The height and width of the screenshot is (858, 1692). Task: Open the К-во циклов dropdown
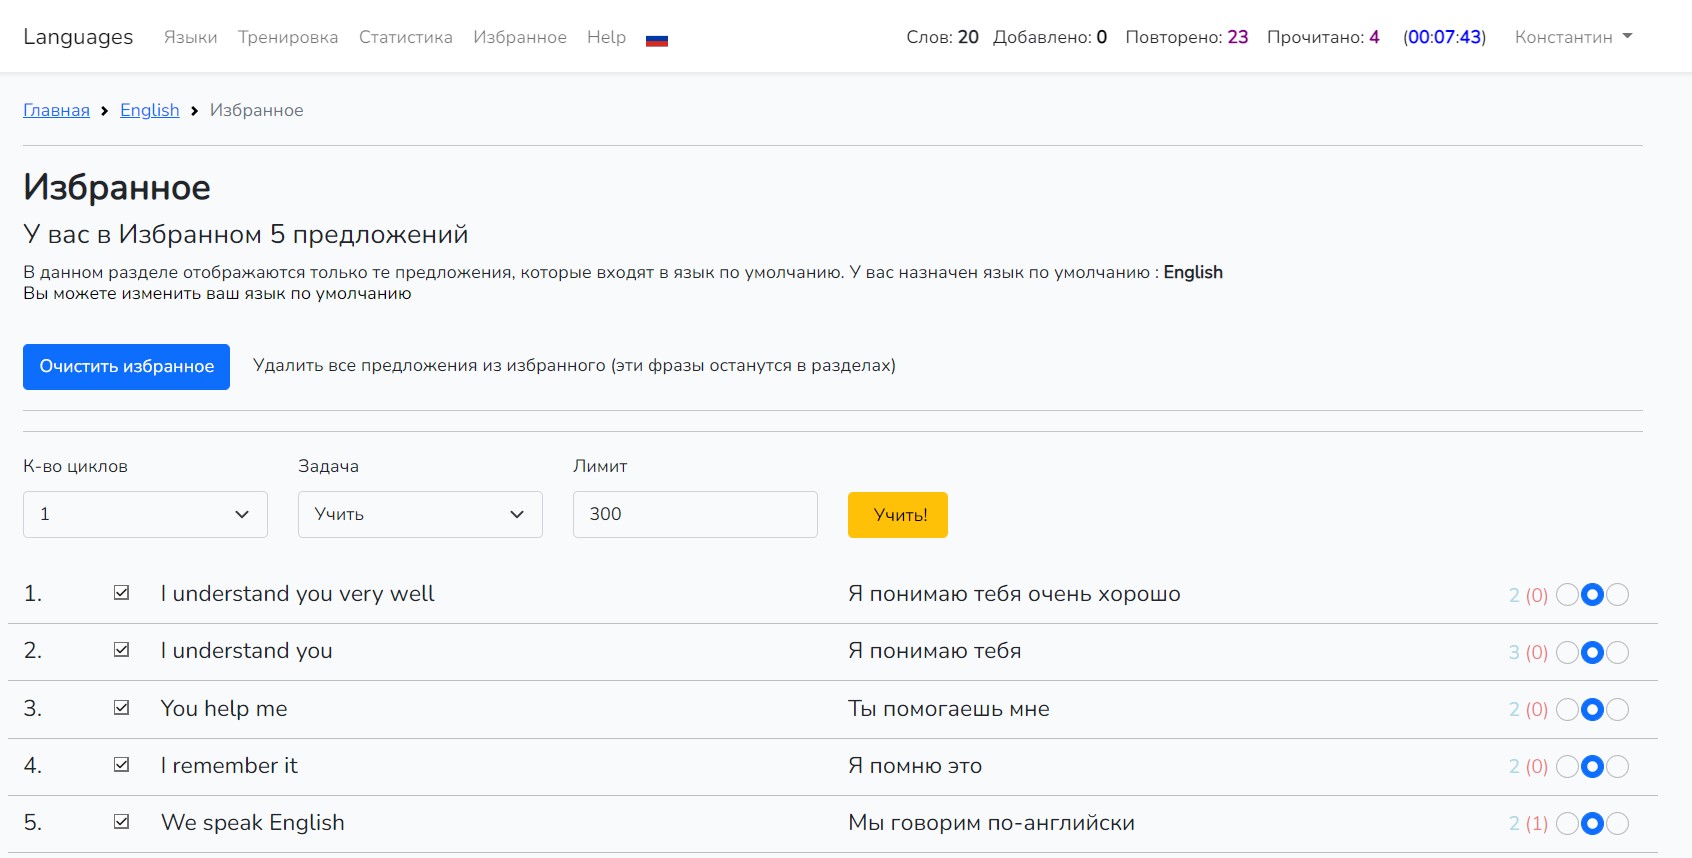pos(145,514)
